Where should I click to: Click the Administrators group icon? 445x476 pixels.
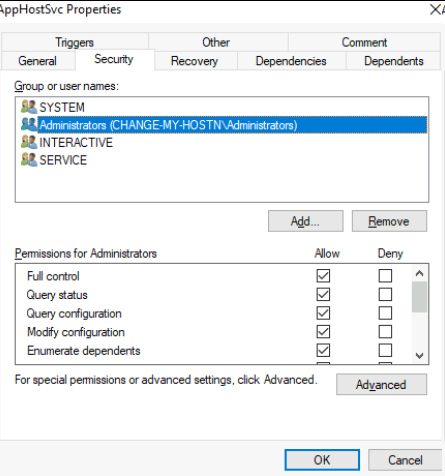coord(29,125)
